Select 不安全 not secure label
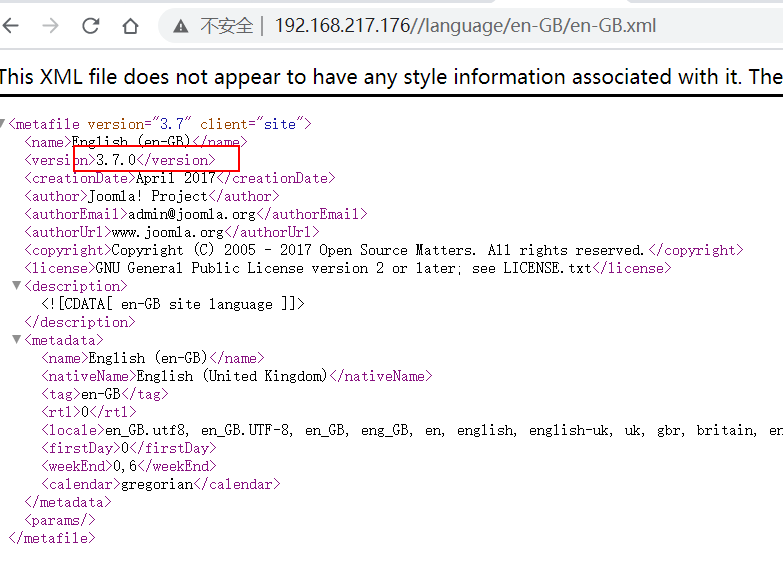The width and height of the screenshot is (783, 567). click(227, 25)
